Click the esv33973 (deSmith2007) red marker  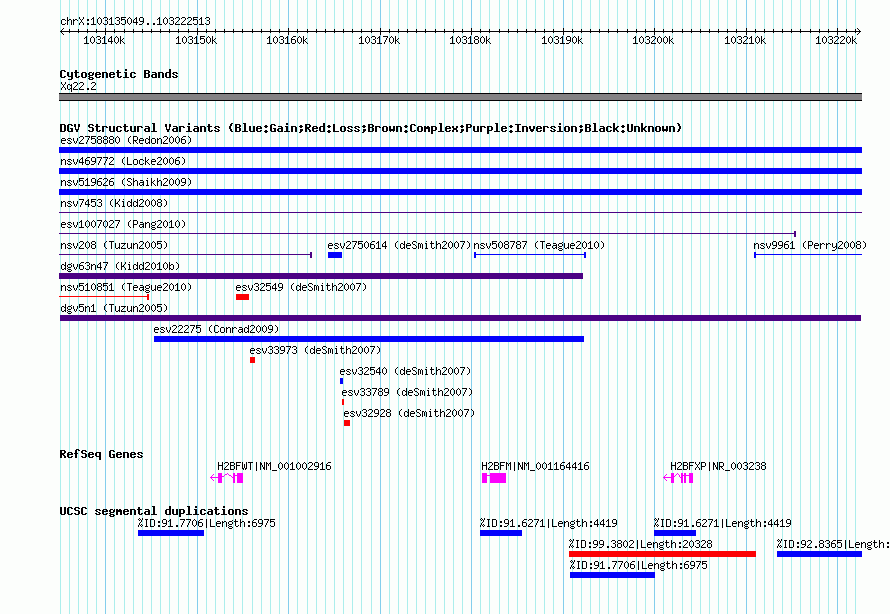click(253, 360)
